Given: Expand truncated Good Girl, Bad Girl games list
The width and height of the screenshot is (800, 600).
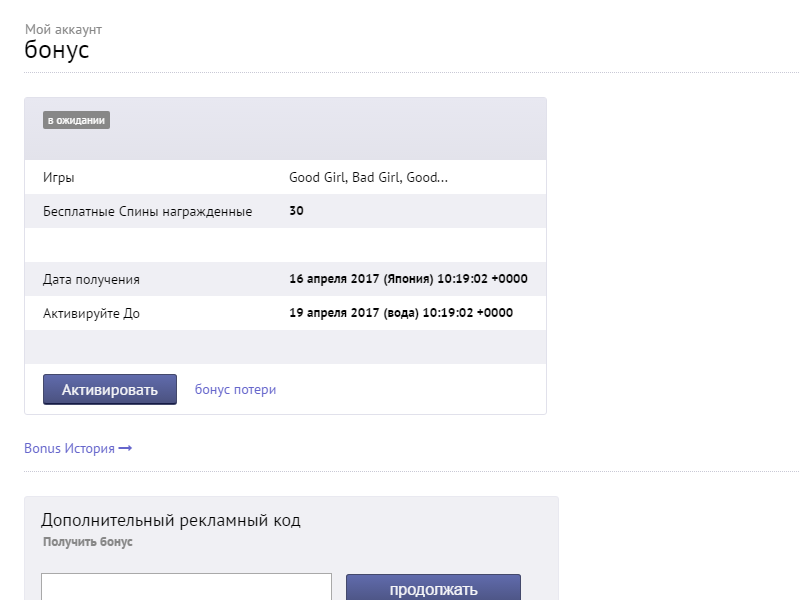Looking at the screenshot, I should point(368,178).
